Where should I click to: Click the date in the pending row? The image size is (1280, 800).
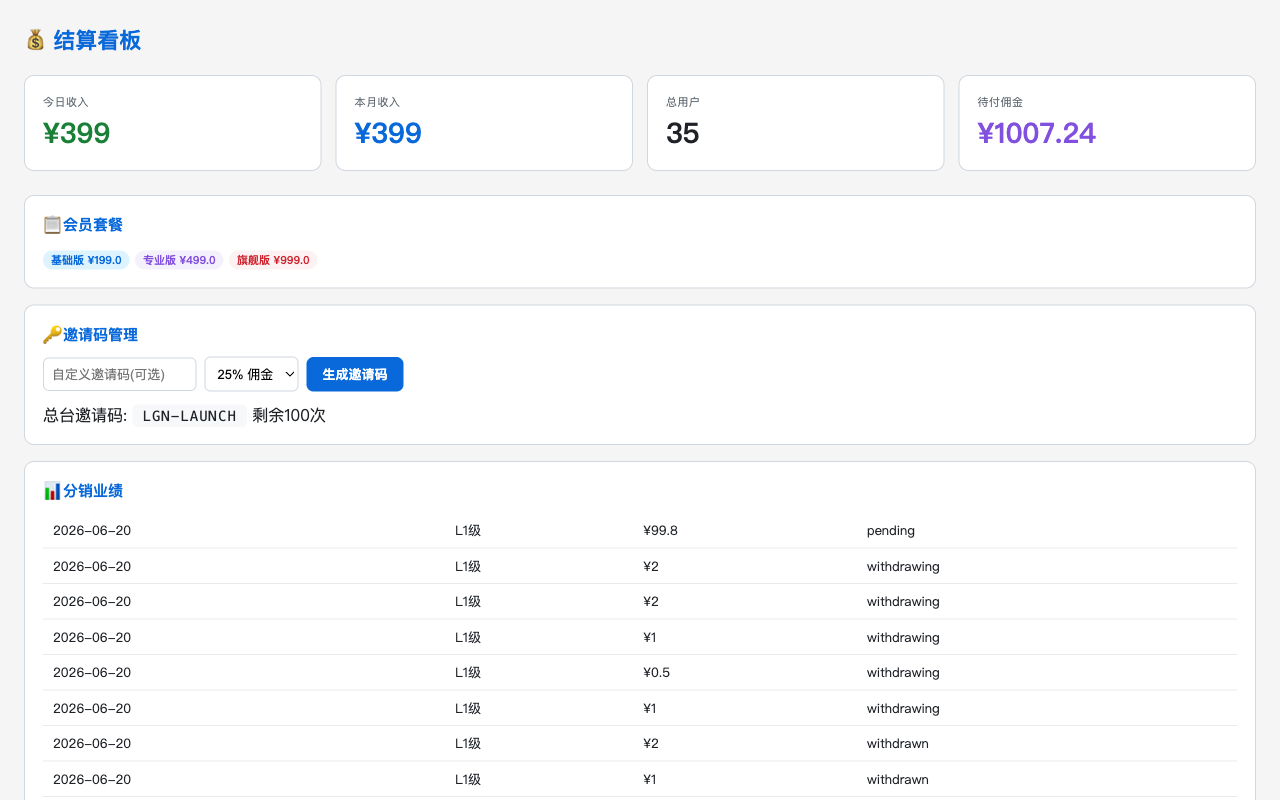[92, 531]
